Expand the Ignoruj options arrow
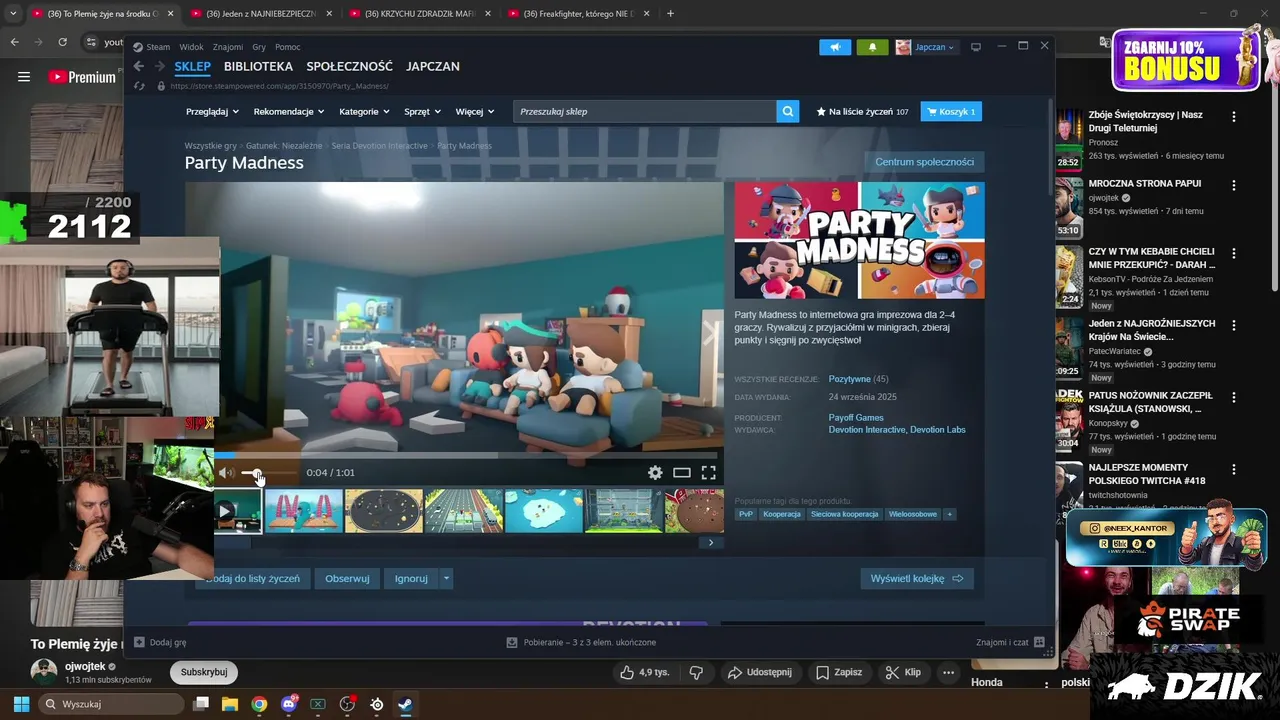 pos(446,578)
